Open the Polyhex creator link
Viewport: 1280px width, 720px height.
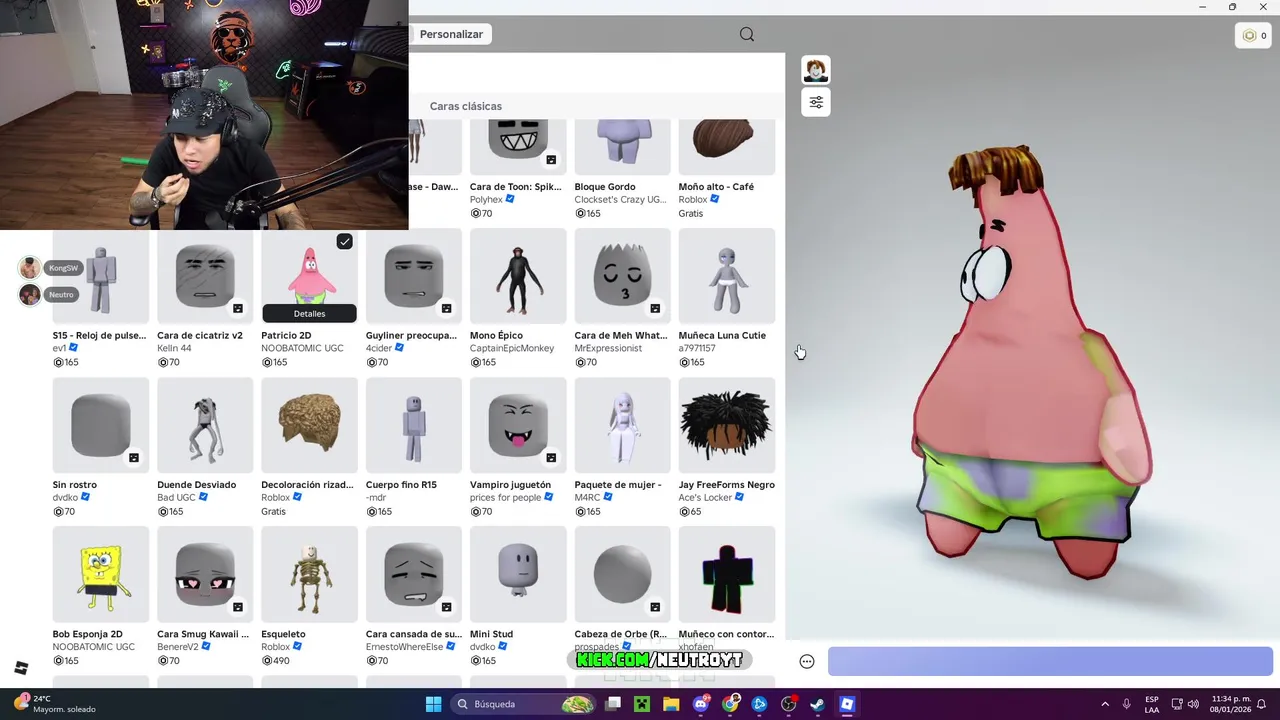click(x=487, y=199)
